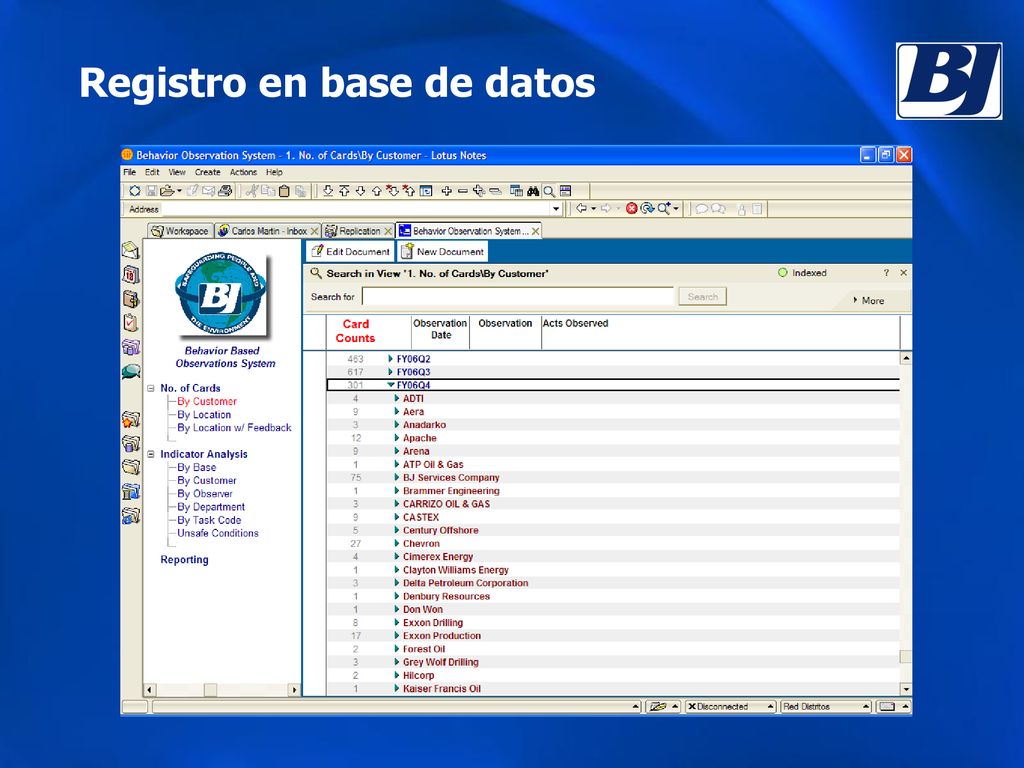The height and width of the screenshot is (768, 1024).
Task: Open the Mail bookmark icon in sidebar
Action: tap(131, 250)
